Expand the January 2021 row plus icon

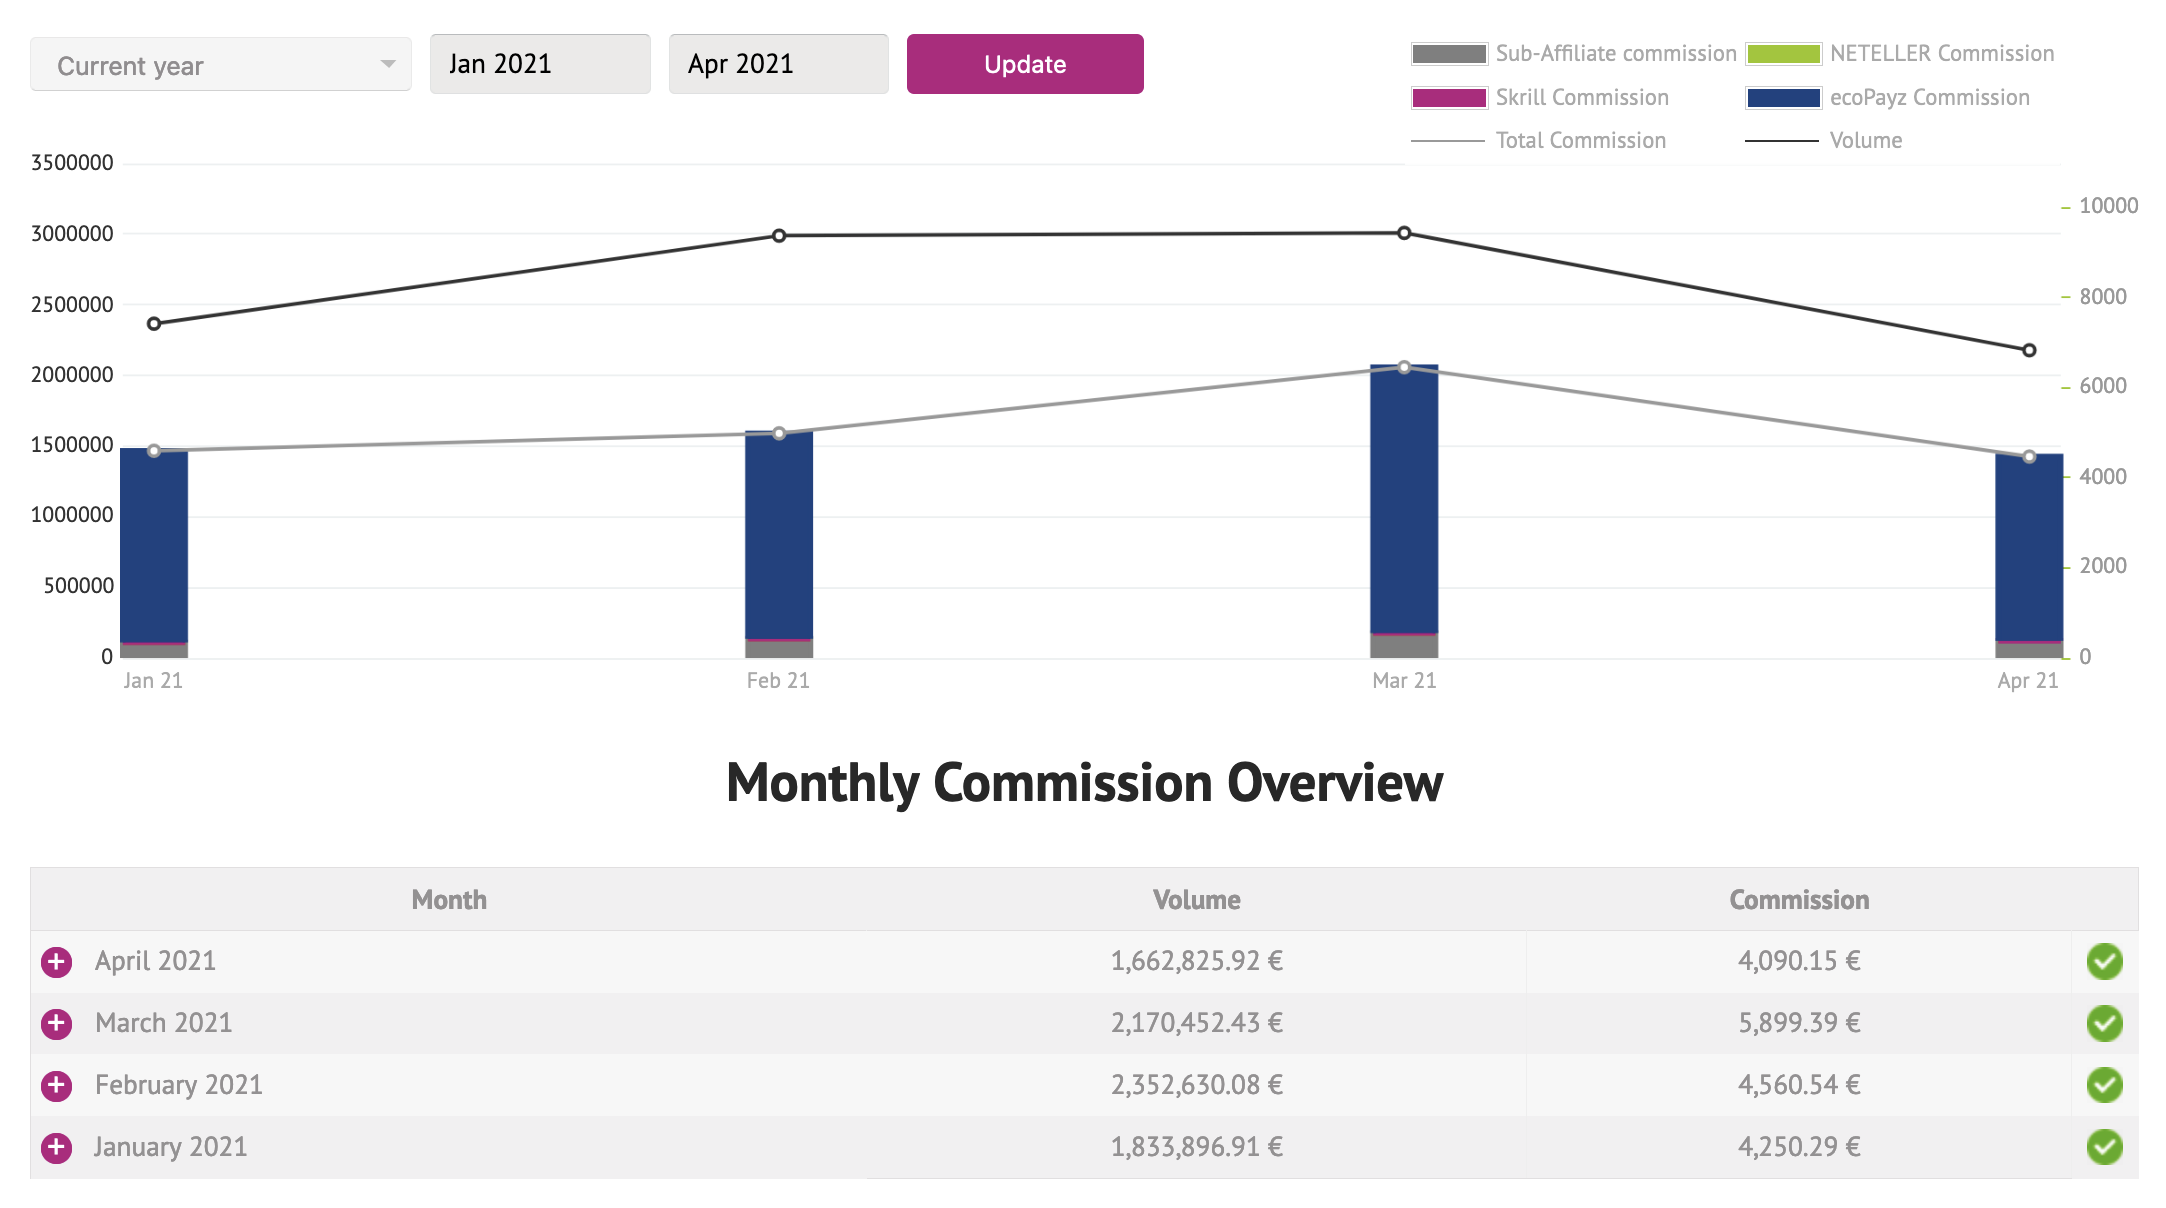click(x=57, y=1148)
